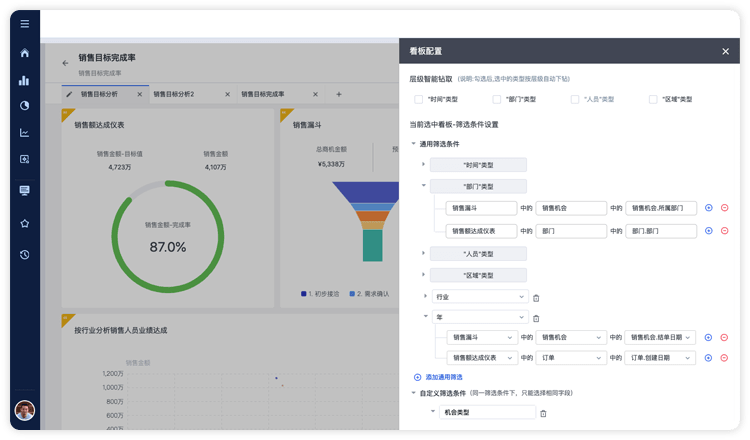Go to home via sidebar house icon
This screenshot has height=440, width=750.
coord(25,53)
